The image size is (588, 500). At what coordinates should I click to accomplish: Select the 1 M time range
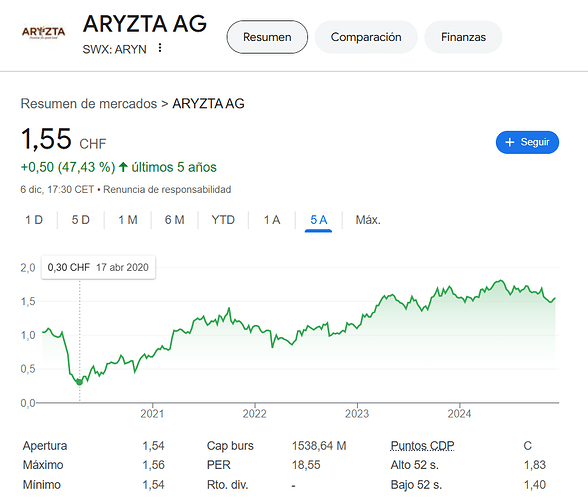(x=128, y=220)
